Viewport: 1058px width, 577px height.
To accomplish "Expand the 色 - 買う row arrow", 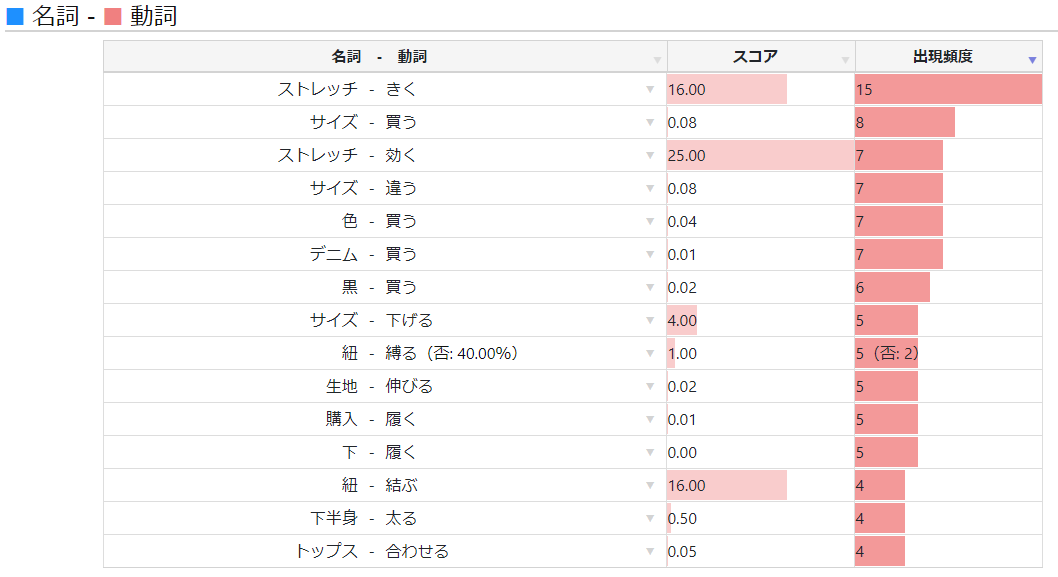I will (x=651, y=222).
